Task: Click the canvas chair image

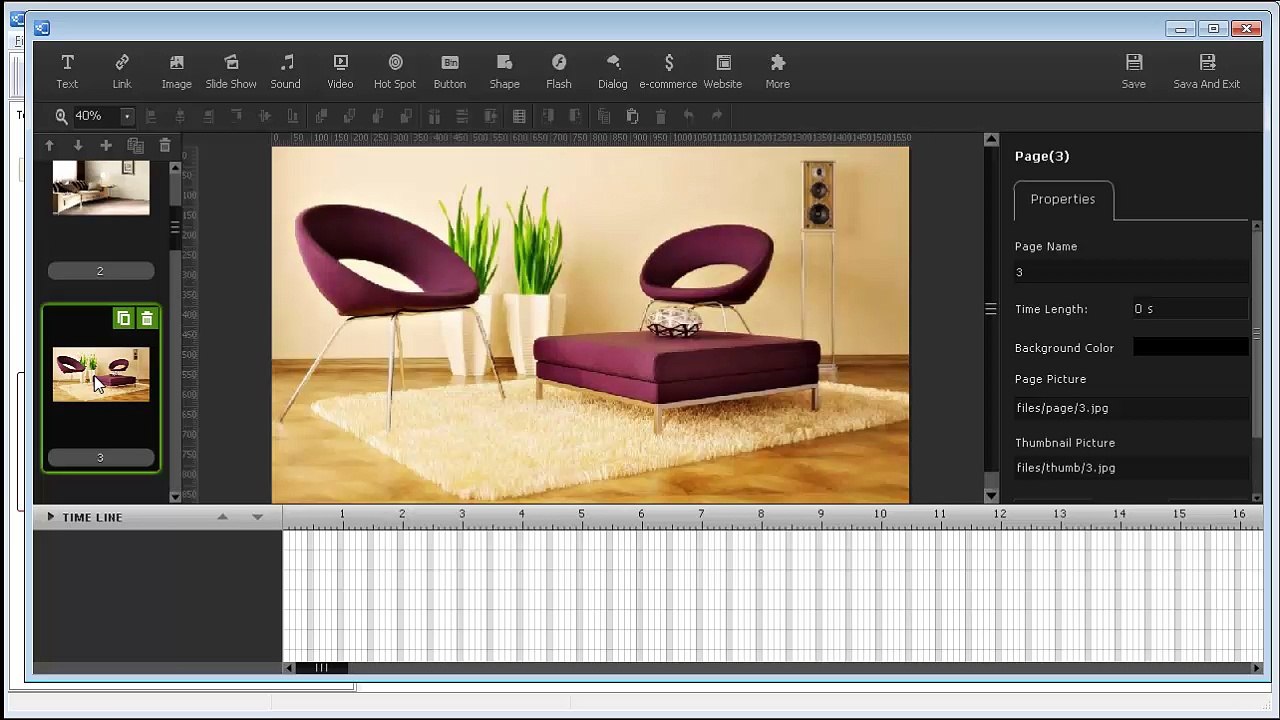Action: point(590,324)
